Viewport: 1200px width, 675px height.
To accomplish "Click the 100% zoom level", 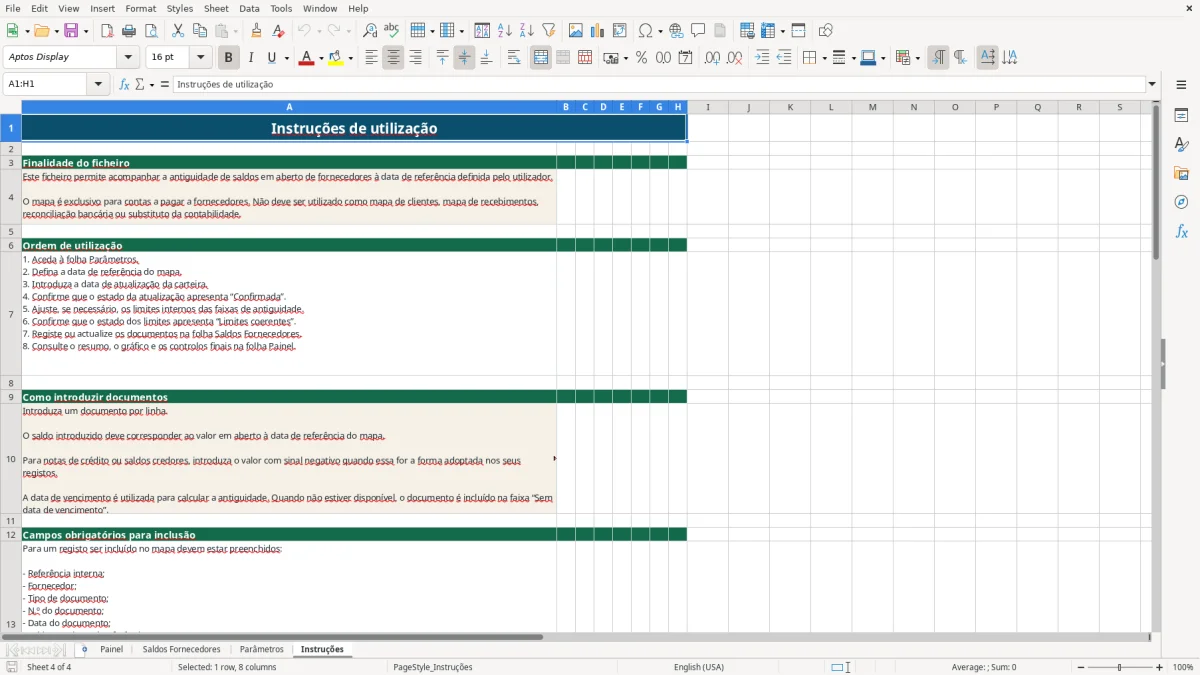I will (1182, 667).
